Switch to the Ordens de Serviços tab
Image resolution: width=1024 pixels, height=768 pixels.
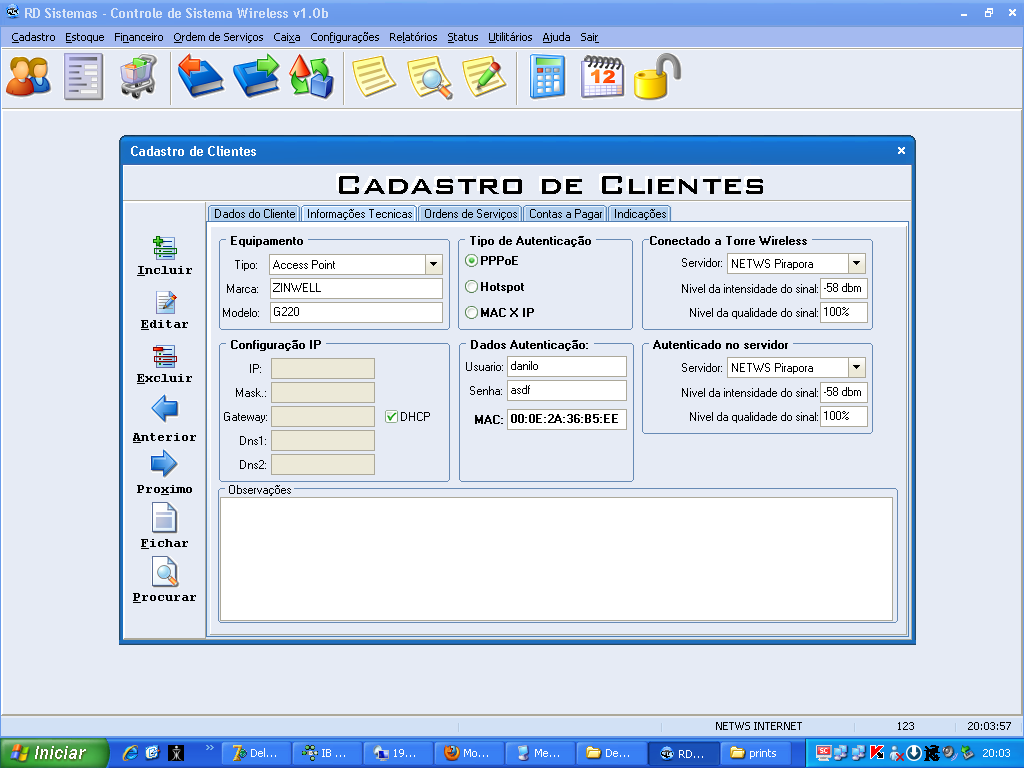coord(470,214)
